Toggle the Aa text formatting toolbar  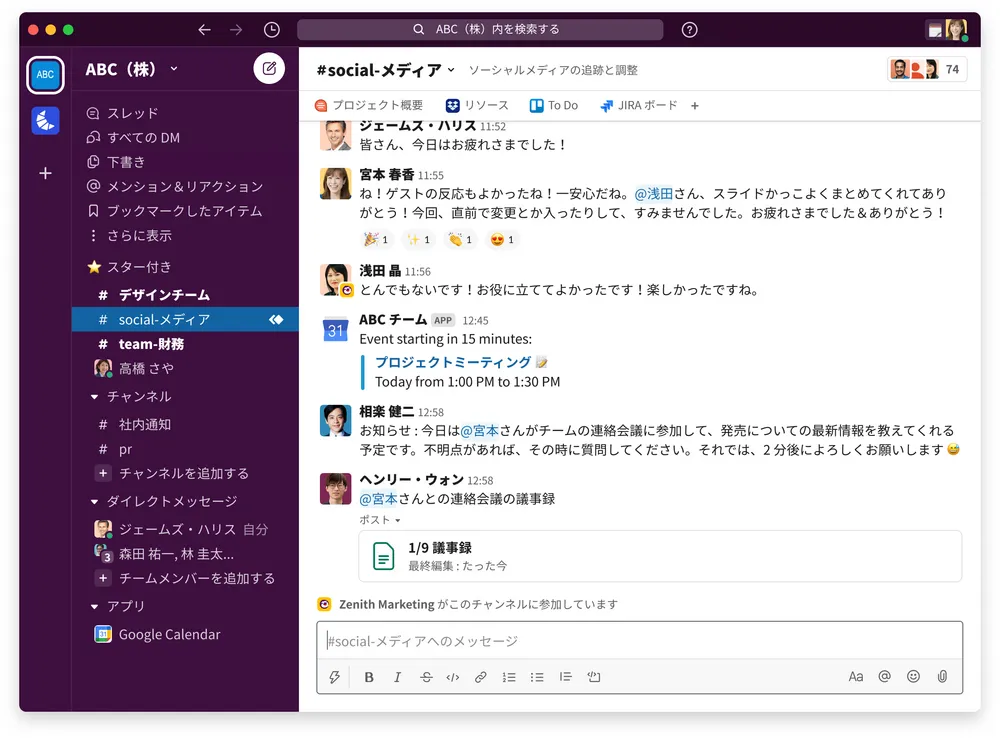(x=856, y=677)
